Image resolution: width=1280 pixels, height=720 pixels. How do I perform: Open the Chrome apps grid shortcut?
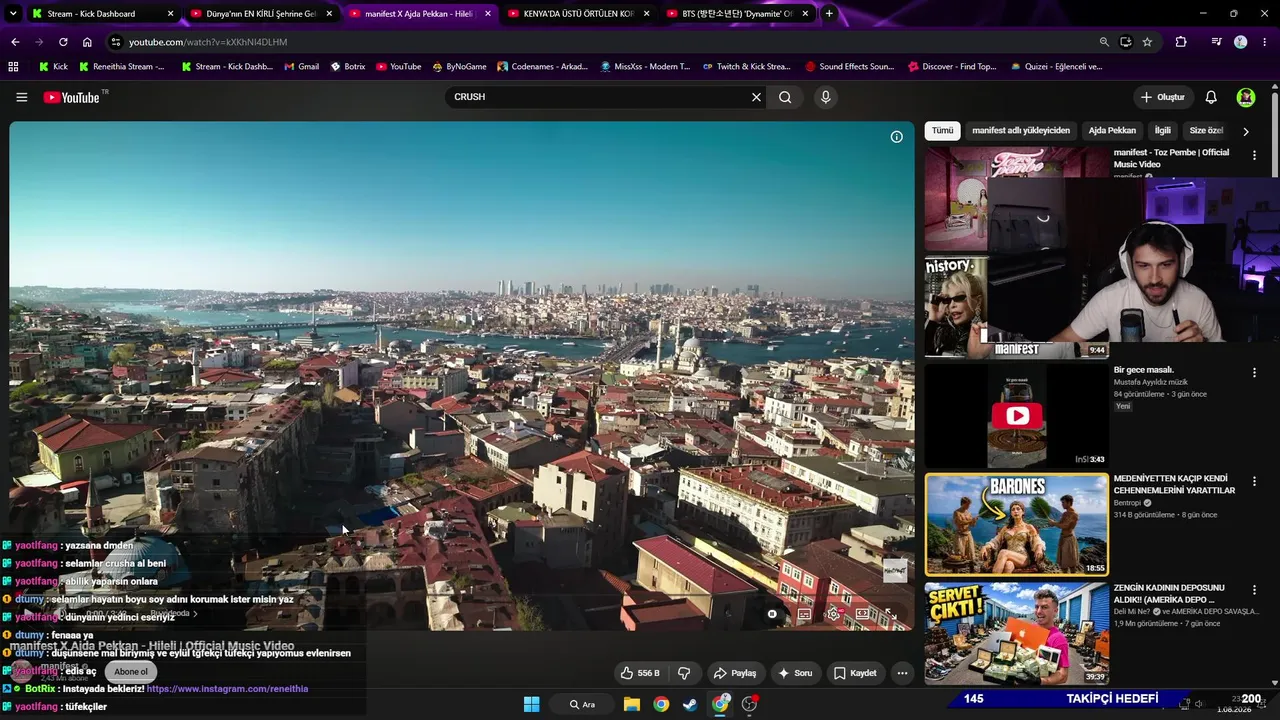tap(13, 67)
